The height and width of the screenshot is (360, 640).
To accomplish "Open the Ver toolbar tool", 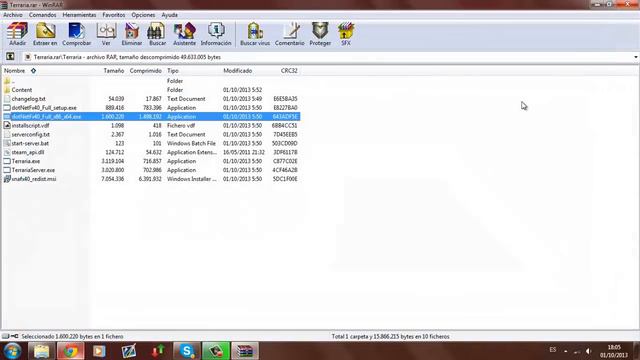I will pos(106,34).
